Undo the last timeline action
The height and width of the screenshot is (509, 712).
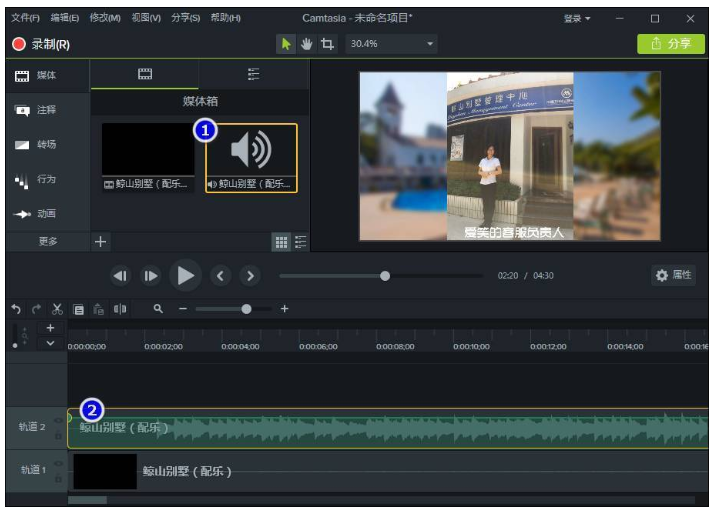15,309
